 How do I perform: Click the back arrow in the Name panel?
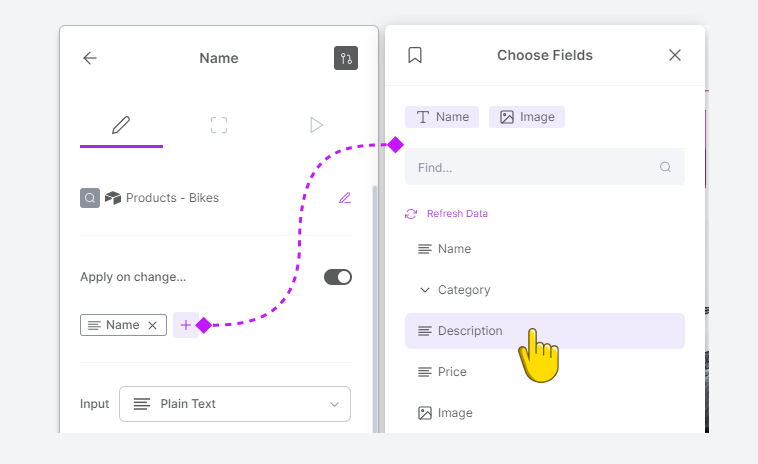coord(90,58)
